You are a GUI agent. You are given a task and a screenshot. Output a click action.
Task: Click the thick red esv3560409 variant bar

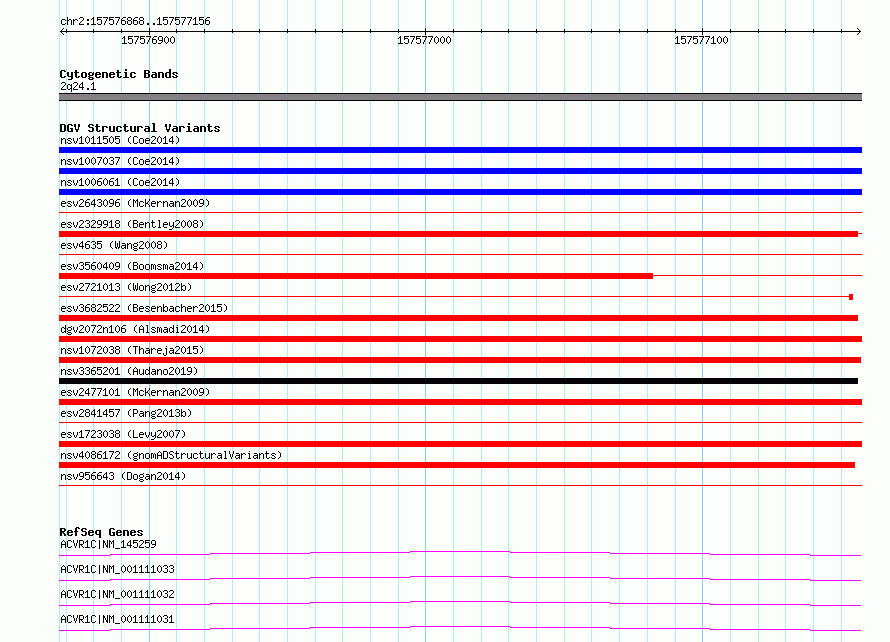coord(356,276)
